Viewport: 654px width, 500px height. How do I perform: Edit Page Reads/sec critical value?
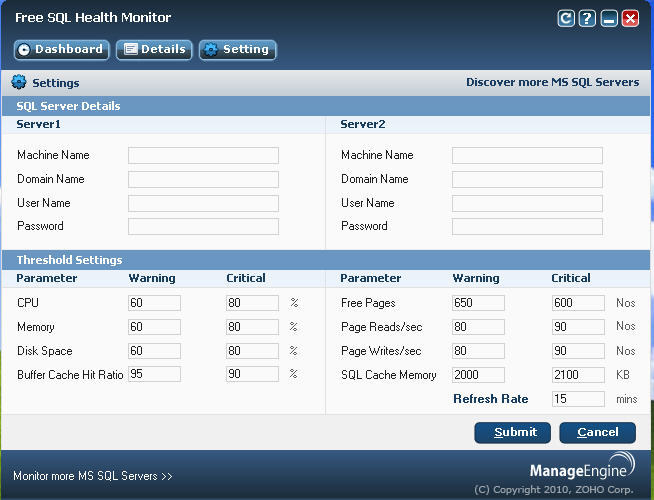click(578, 327)
